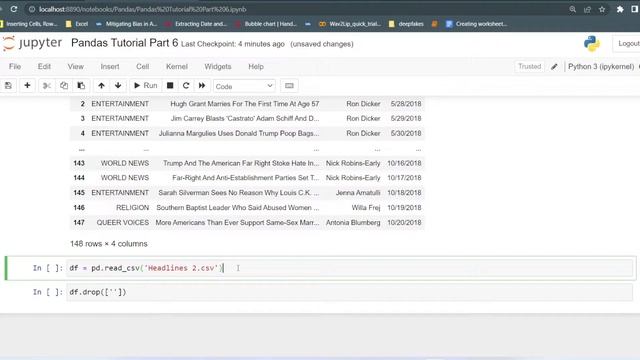Click the QUEER VOICES category cell
Viewport: 640px width, 360px height.
[122, 223]
